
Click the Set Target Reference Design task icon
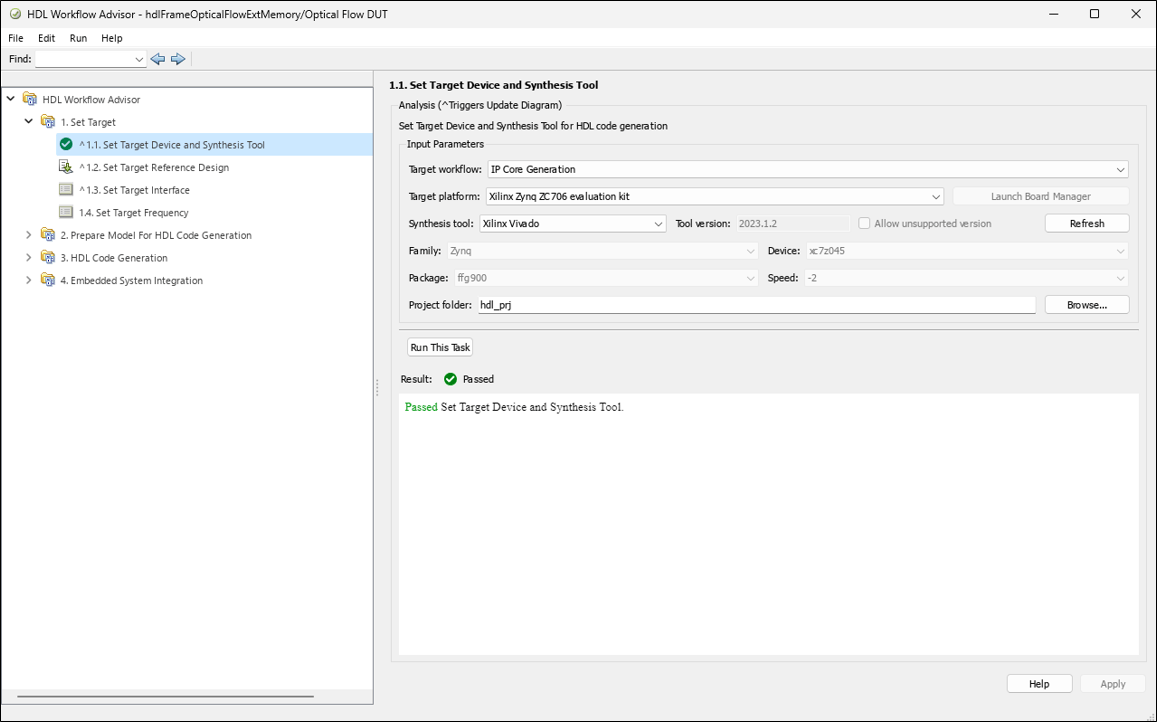(66, 167)
